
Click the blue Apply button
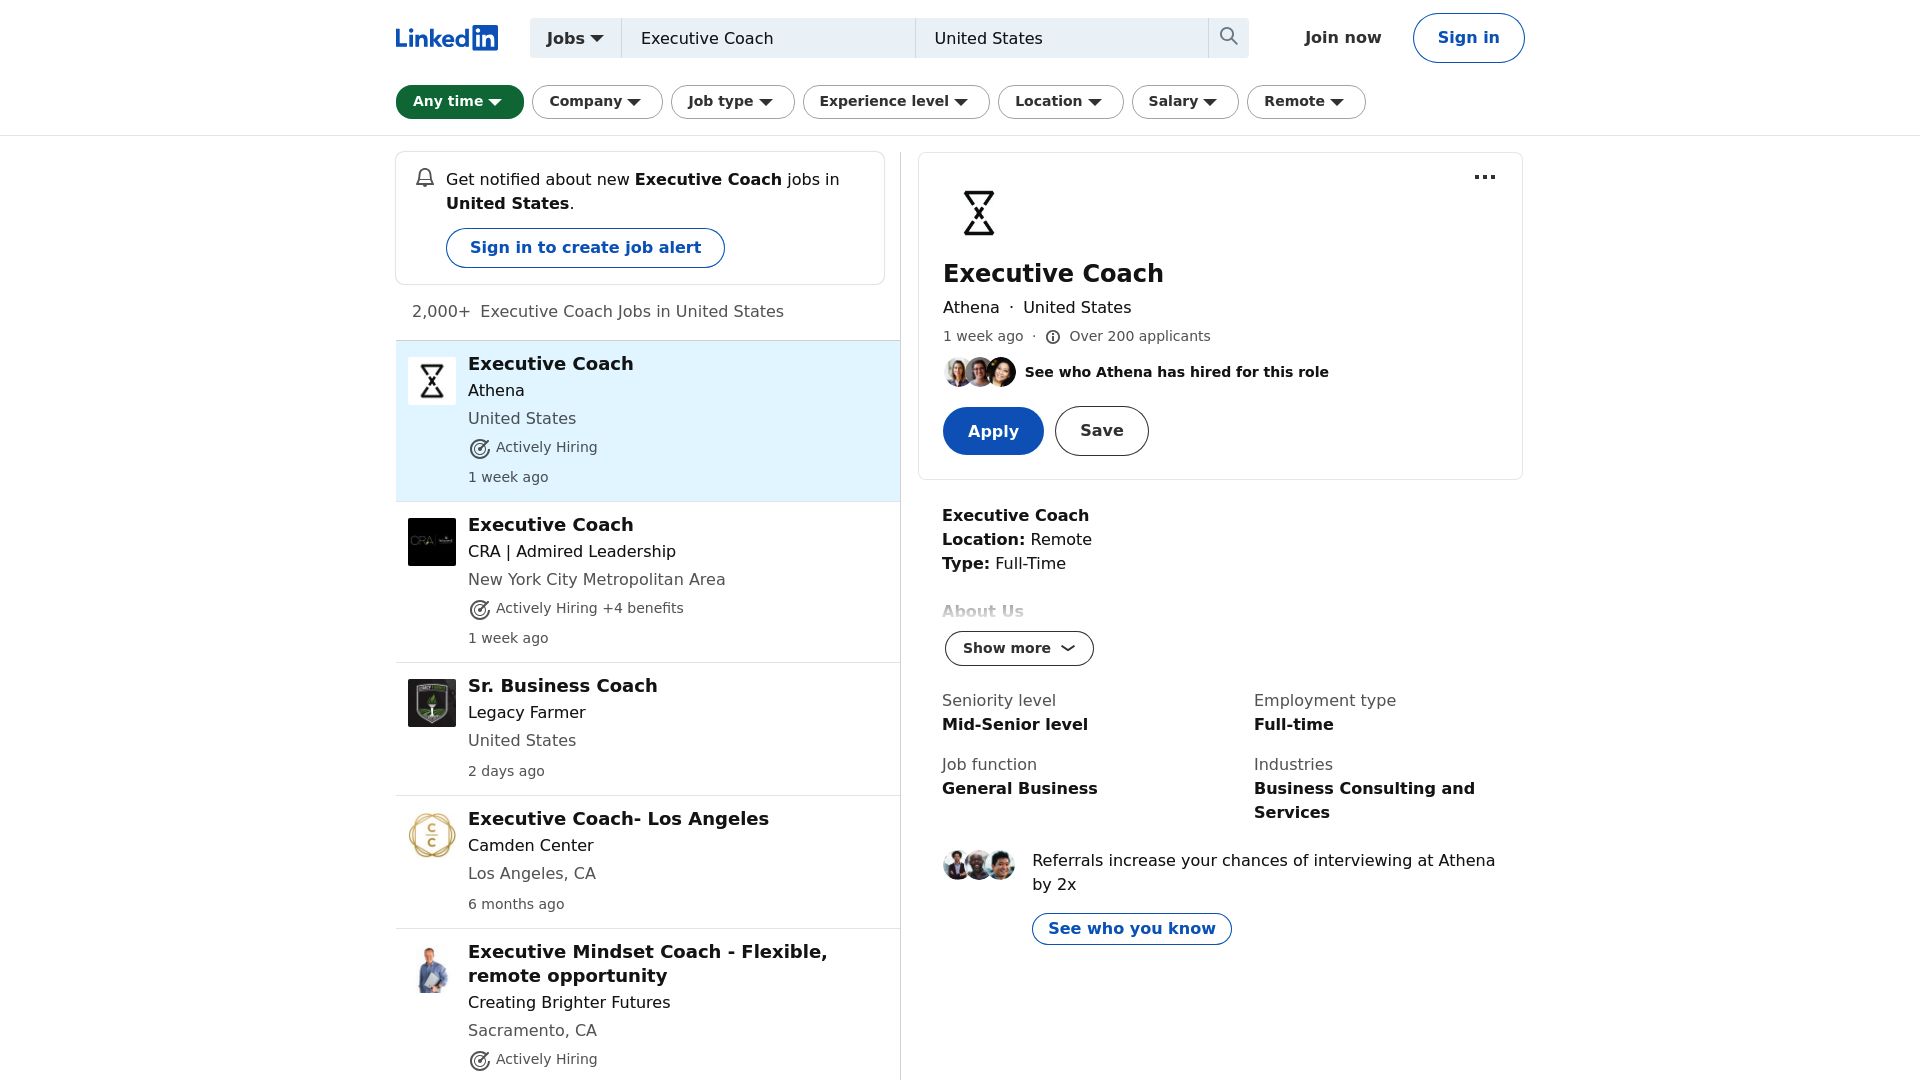point(992,431)
